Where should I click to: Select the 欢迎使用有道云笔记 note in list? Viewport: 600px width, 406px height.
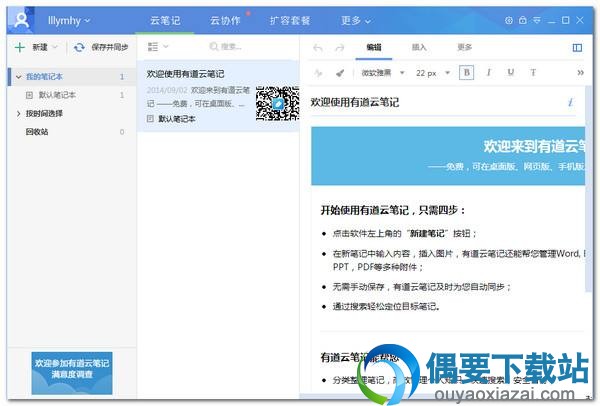click(218, 96)
